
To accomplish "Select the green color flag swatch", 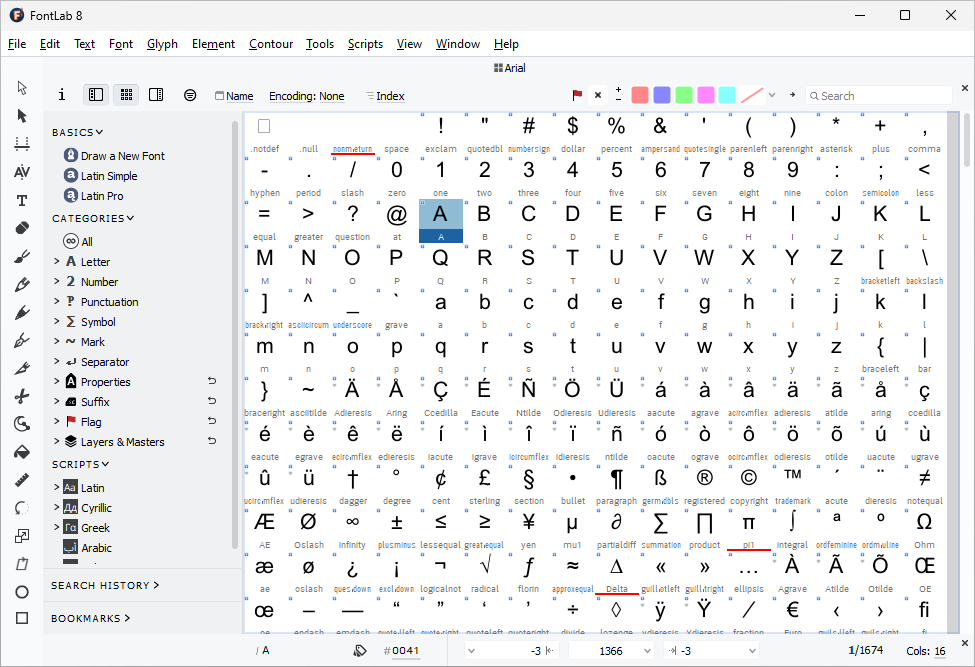I will coord(683,94).
